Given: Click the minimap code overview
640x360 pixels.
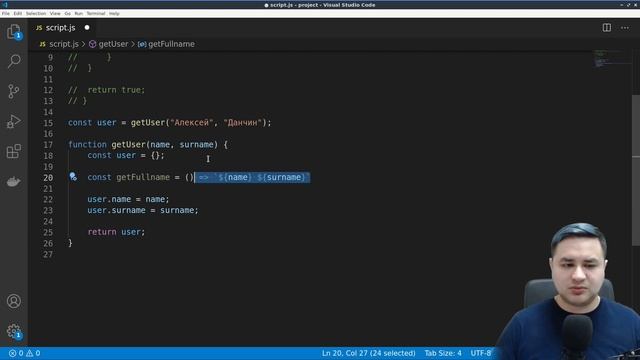Looking at the screenshot, I should pyautogui.click(x=611, y=58).
